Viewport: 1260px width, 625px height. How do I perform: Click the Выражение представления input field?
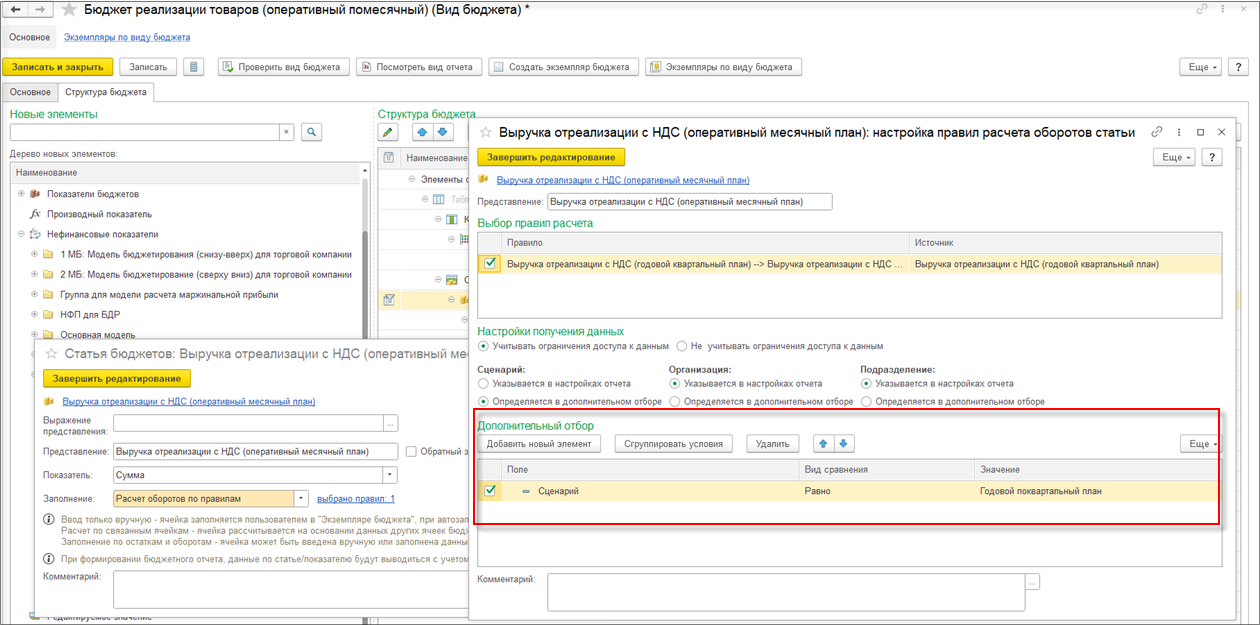pos(248,423)
